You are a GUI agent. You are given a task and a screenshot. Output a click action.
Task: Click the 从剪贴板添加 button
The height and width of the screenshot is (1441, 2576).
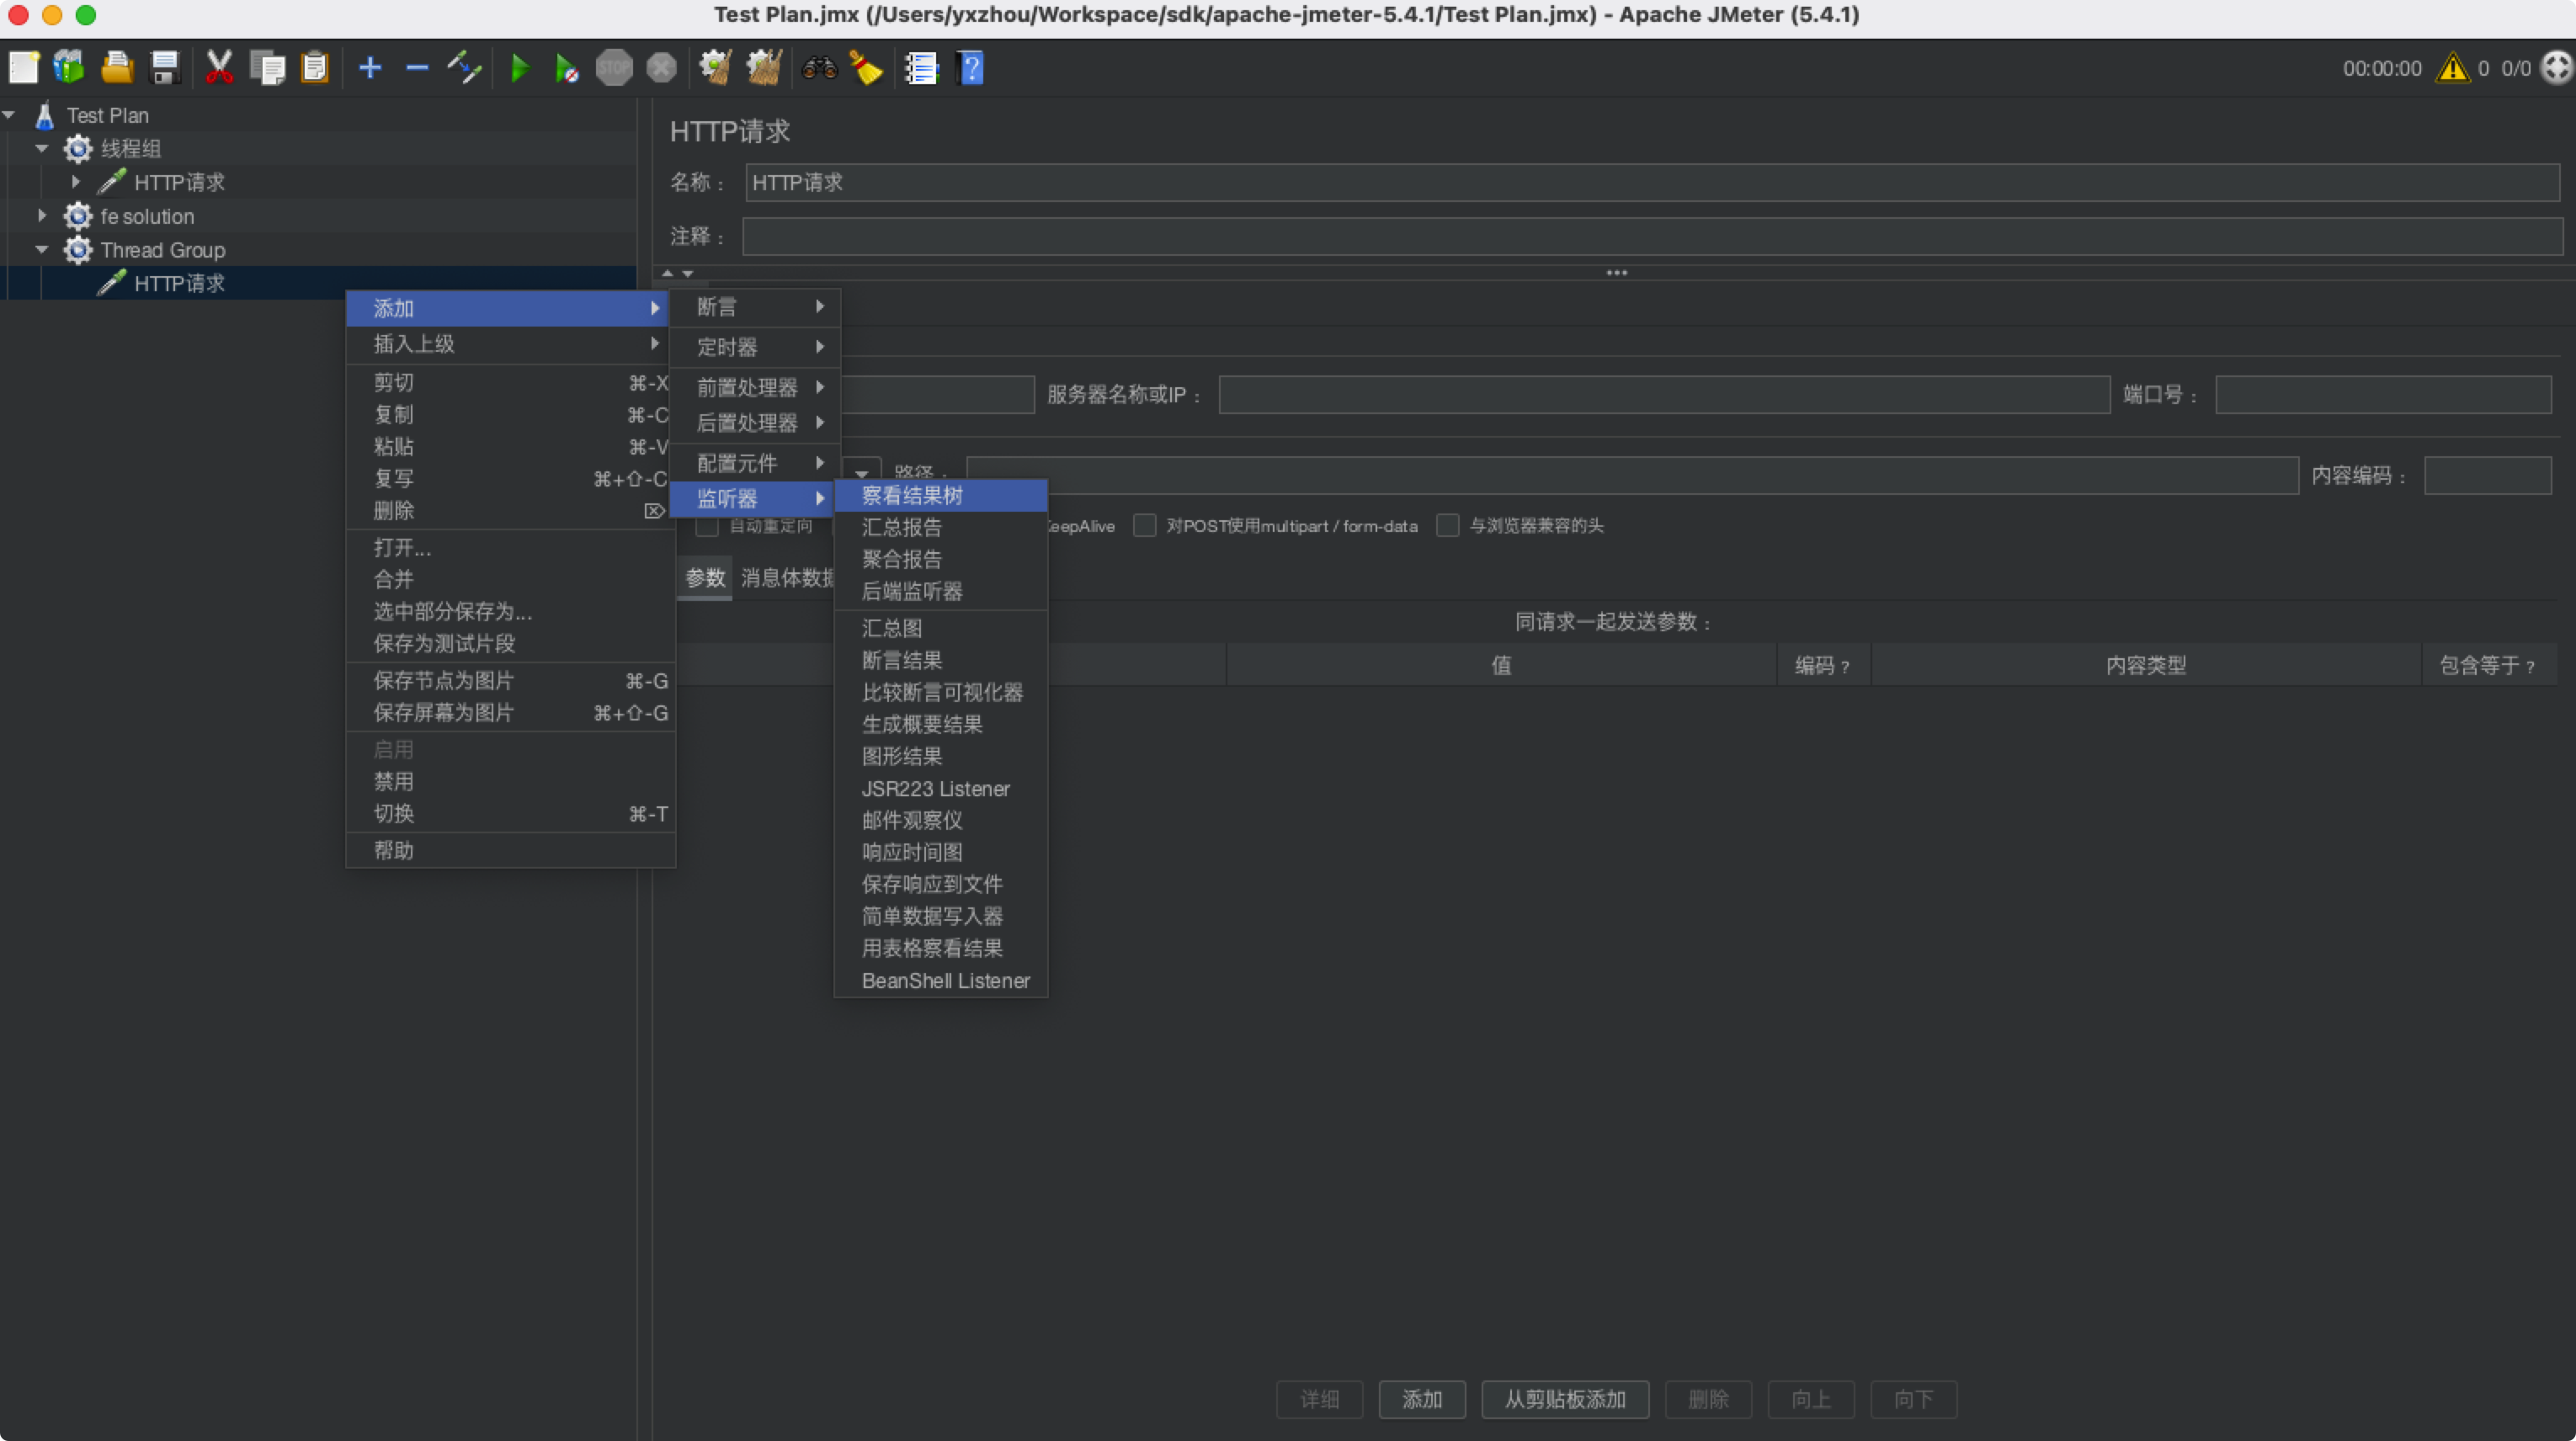(x=1565, y=1400)
